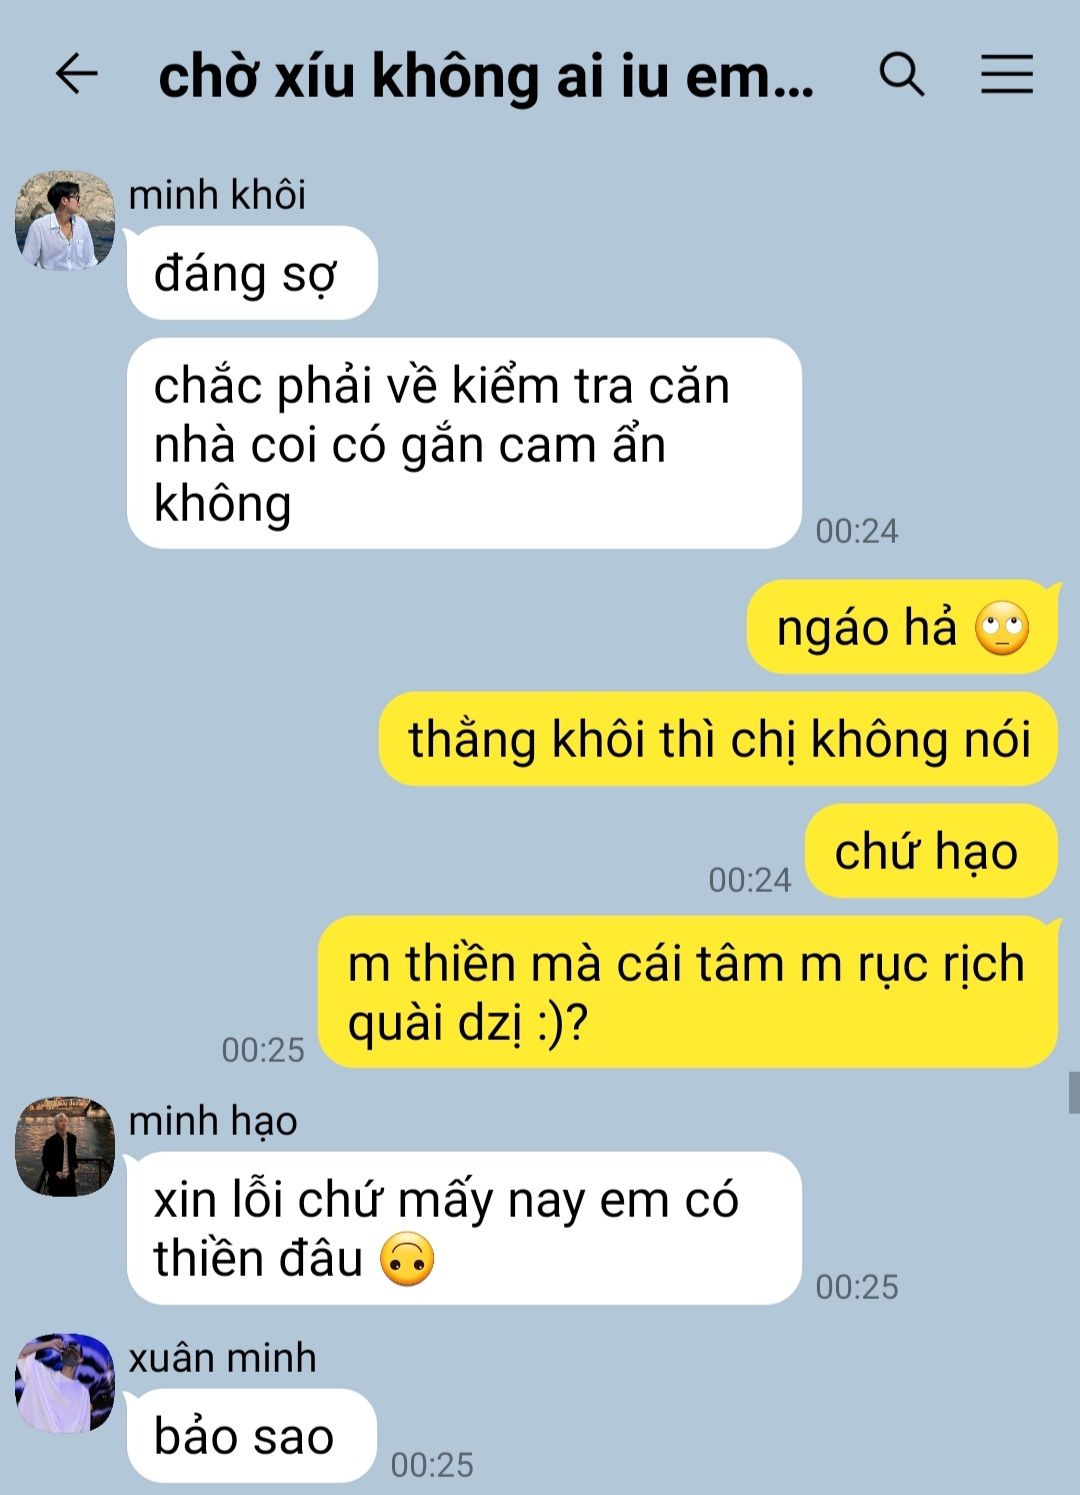Tap the sender name 'minh hạo'
Screen dimensions: 1080x1495
coord(213,1121)
